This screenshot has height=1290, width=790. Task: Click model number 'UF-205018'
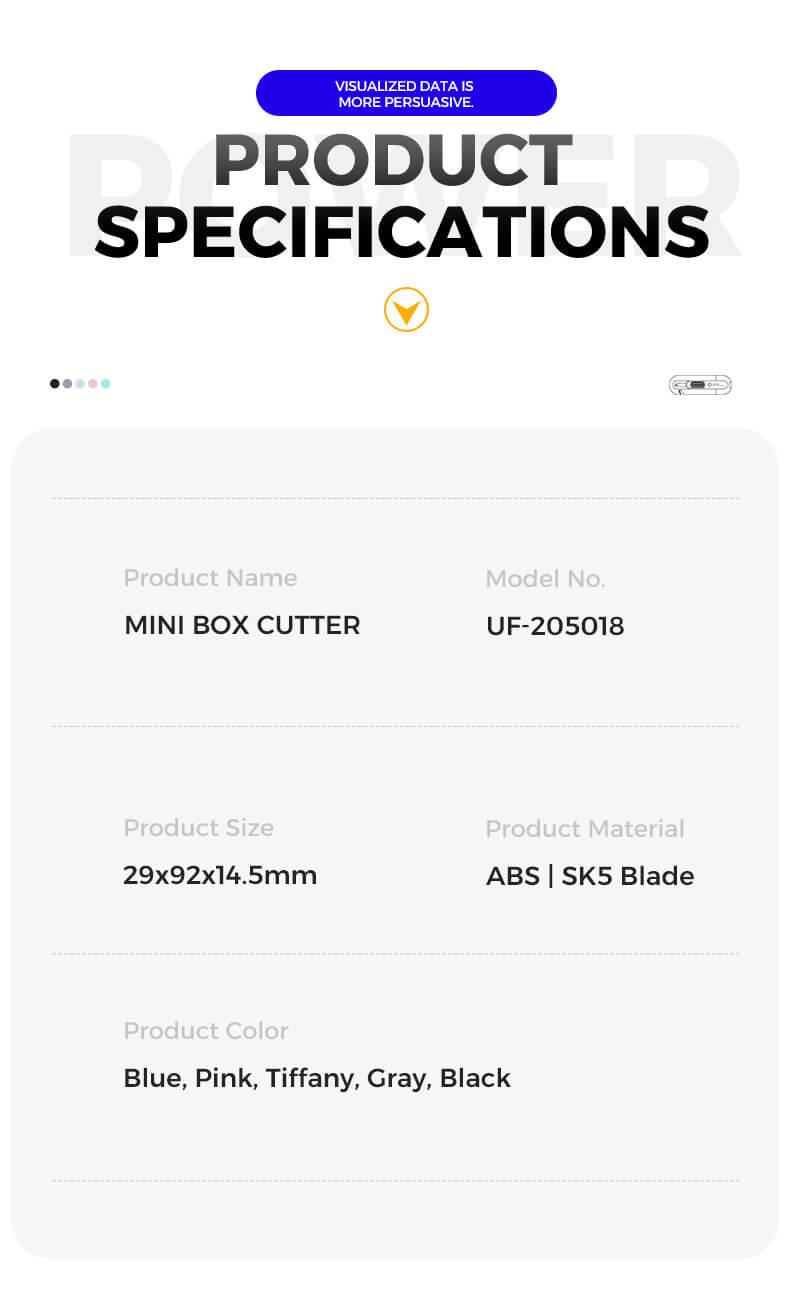coord(555,626)
